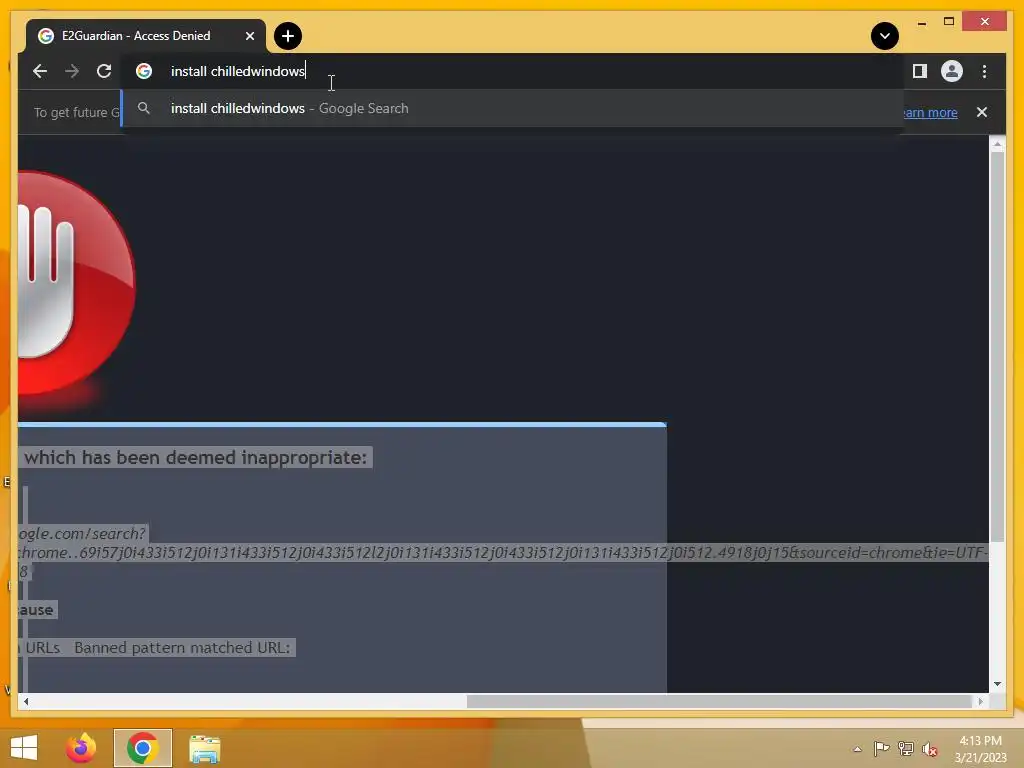The height and width of the screenshot is (768, 1024).
Task: Click the search magnifier in suggestion row
Action: point(144,108)
